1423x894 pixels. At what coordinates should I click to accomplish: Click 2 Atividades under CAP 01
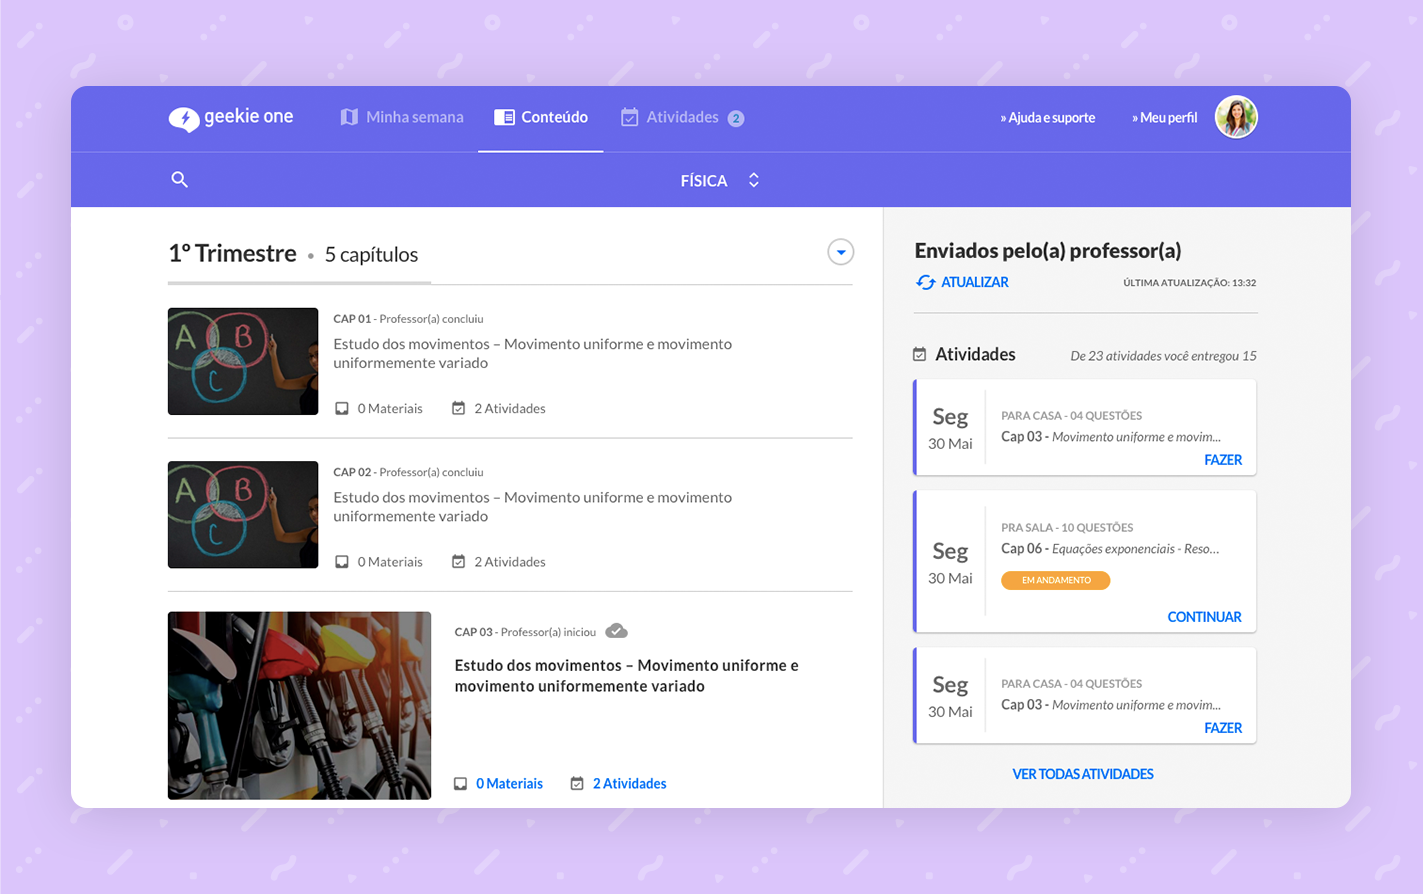(510, 409)
